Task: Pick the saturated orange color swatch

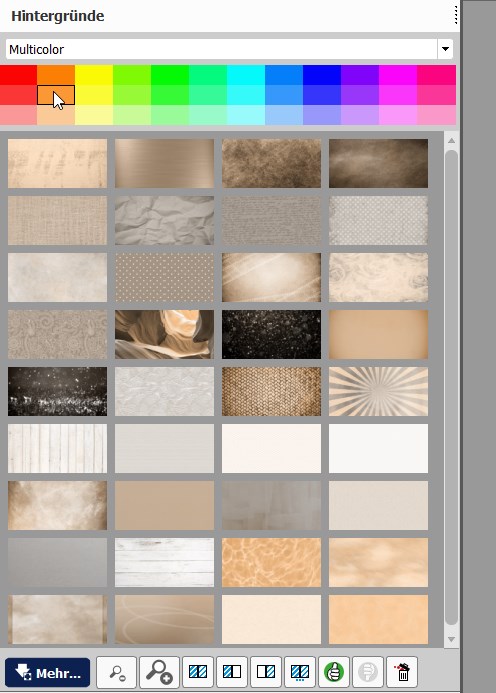Action: coord(56,75)
